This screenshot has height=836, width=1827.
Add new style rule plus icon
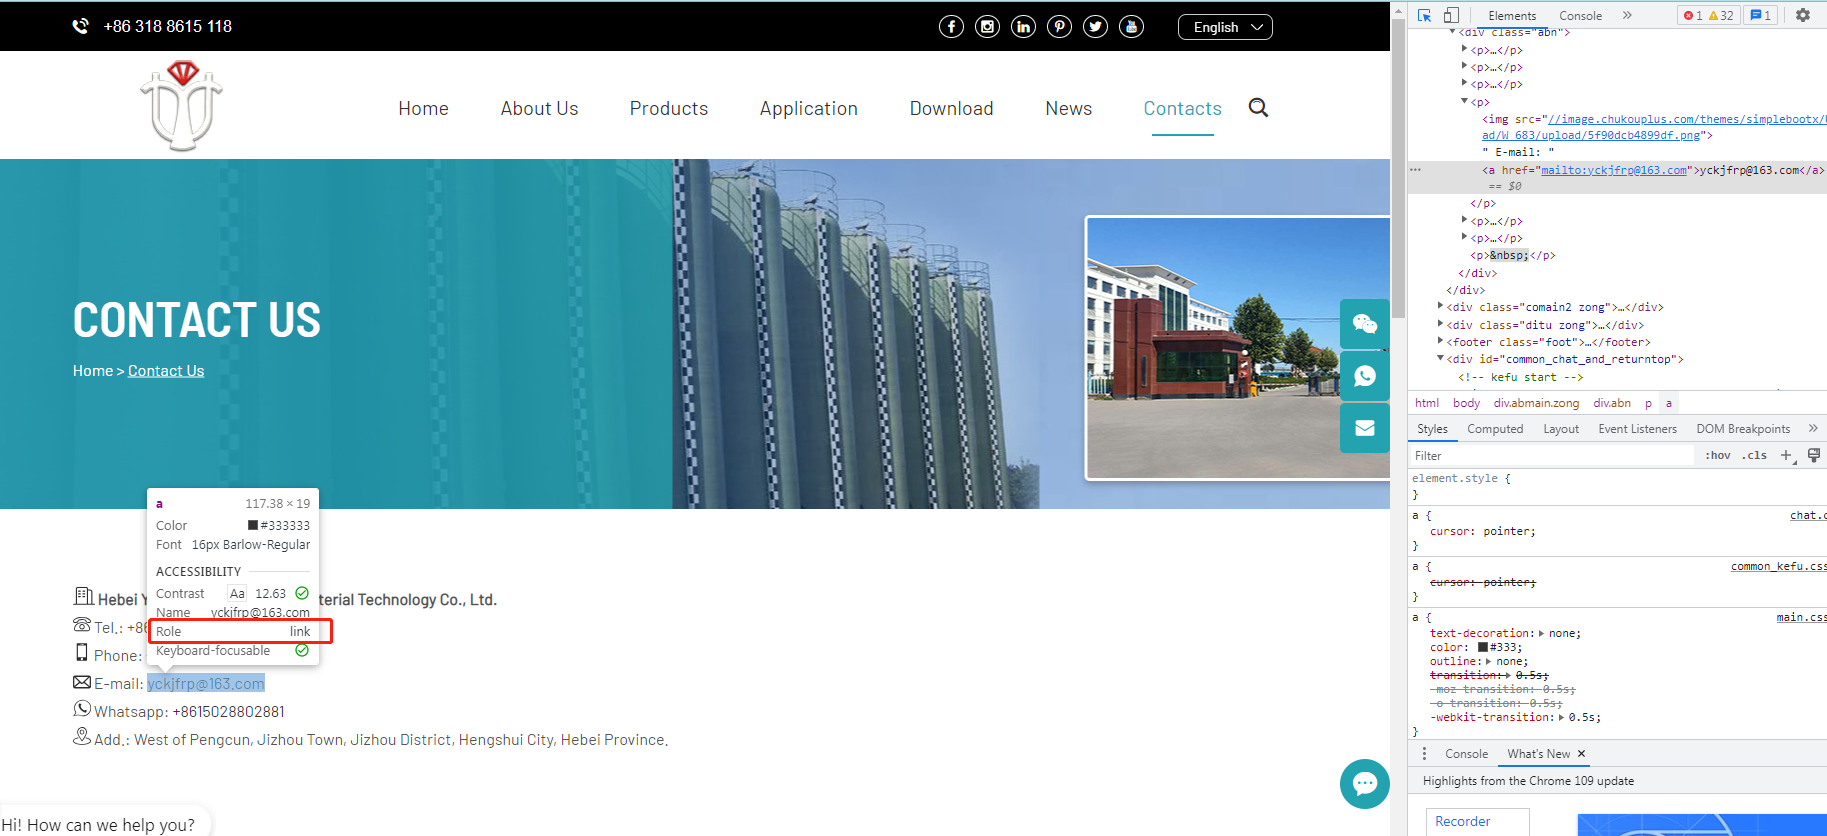coord(1787,455)
